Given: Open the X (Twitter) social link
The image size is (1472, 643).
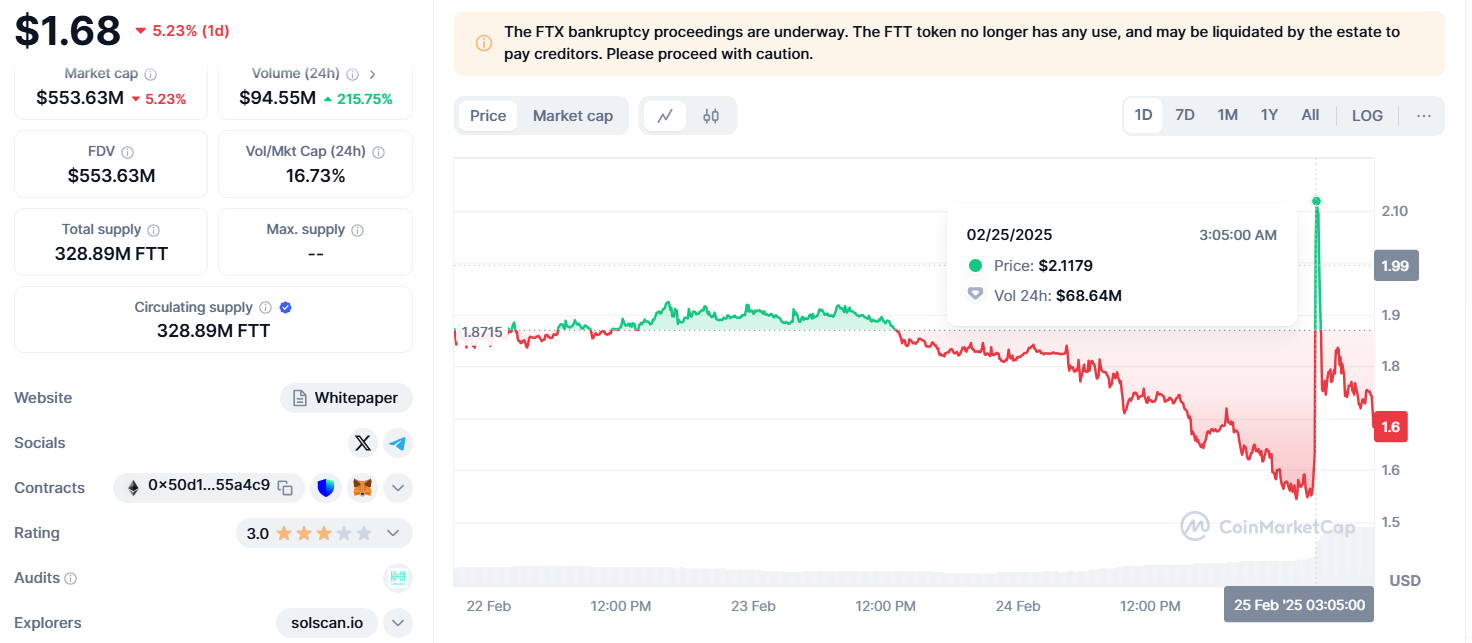Looking at the screenshot, I should 363,443.
